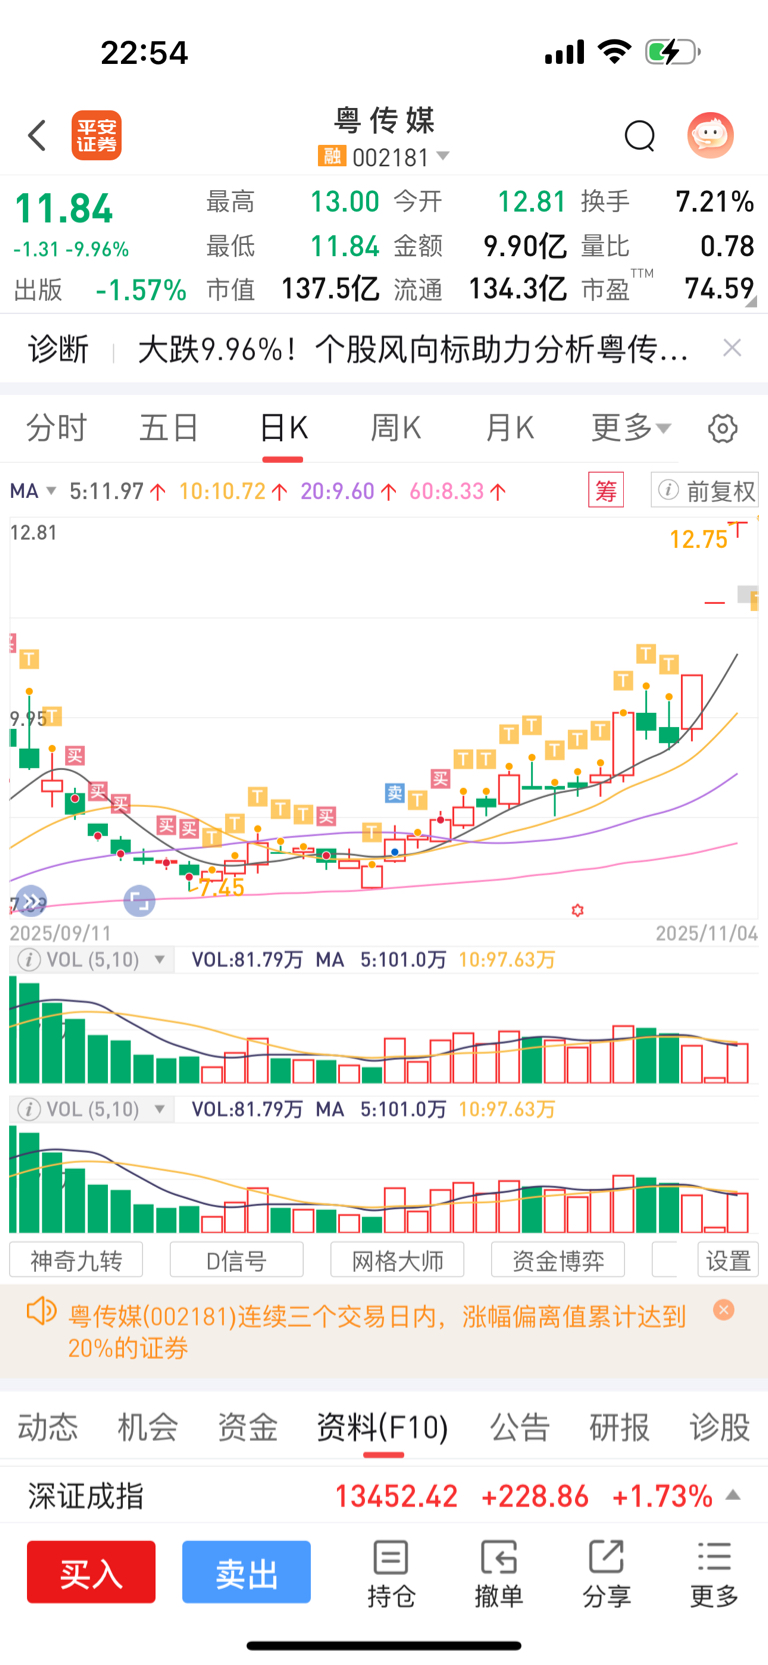Open info icon of second VOL panel
Screen dimensions: 768x1665
29,1109
